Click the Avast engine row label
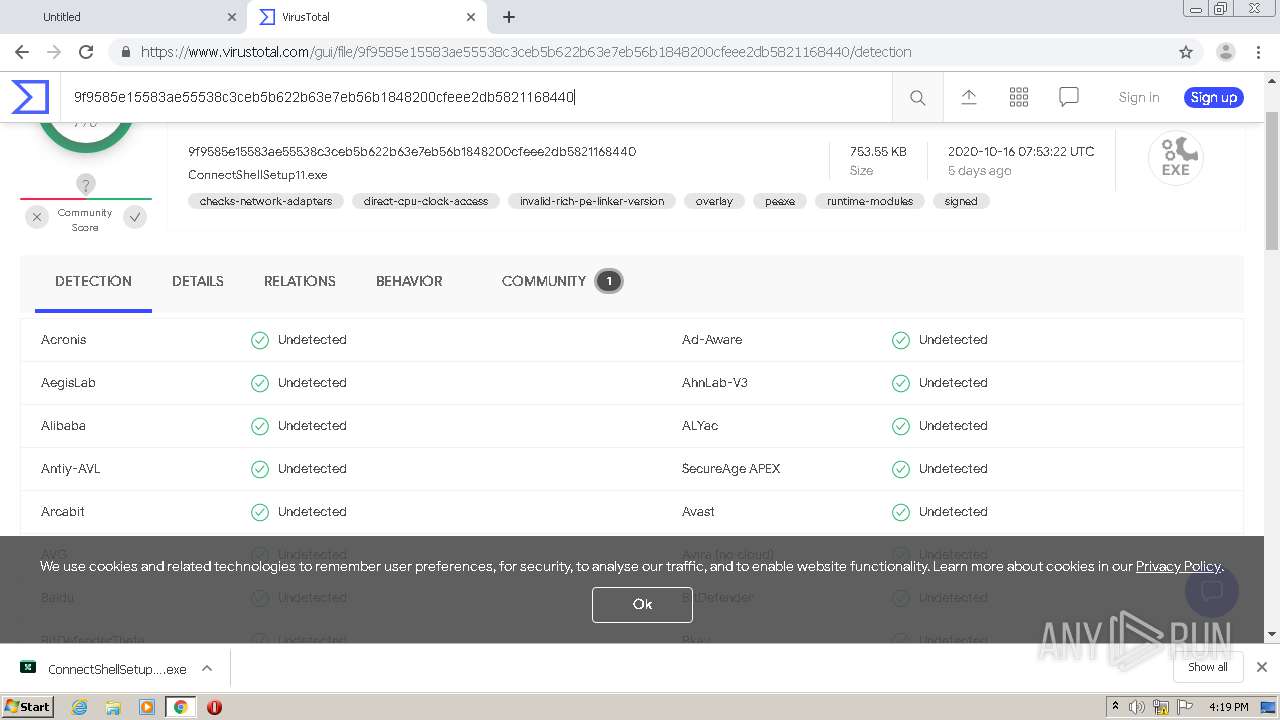 pyautogui.click(x=698, y=512)
